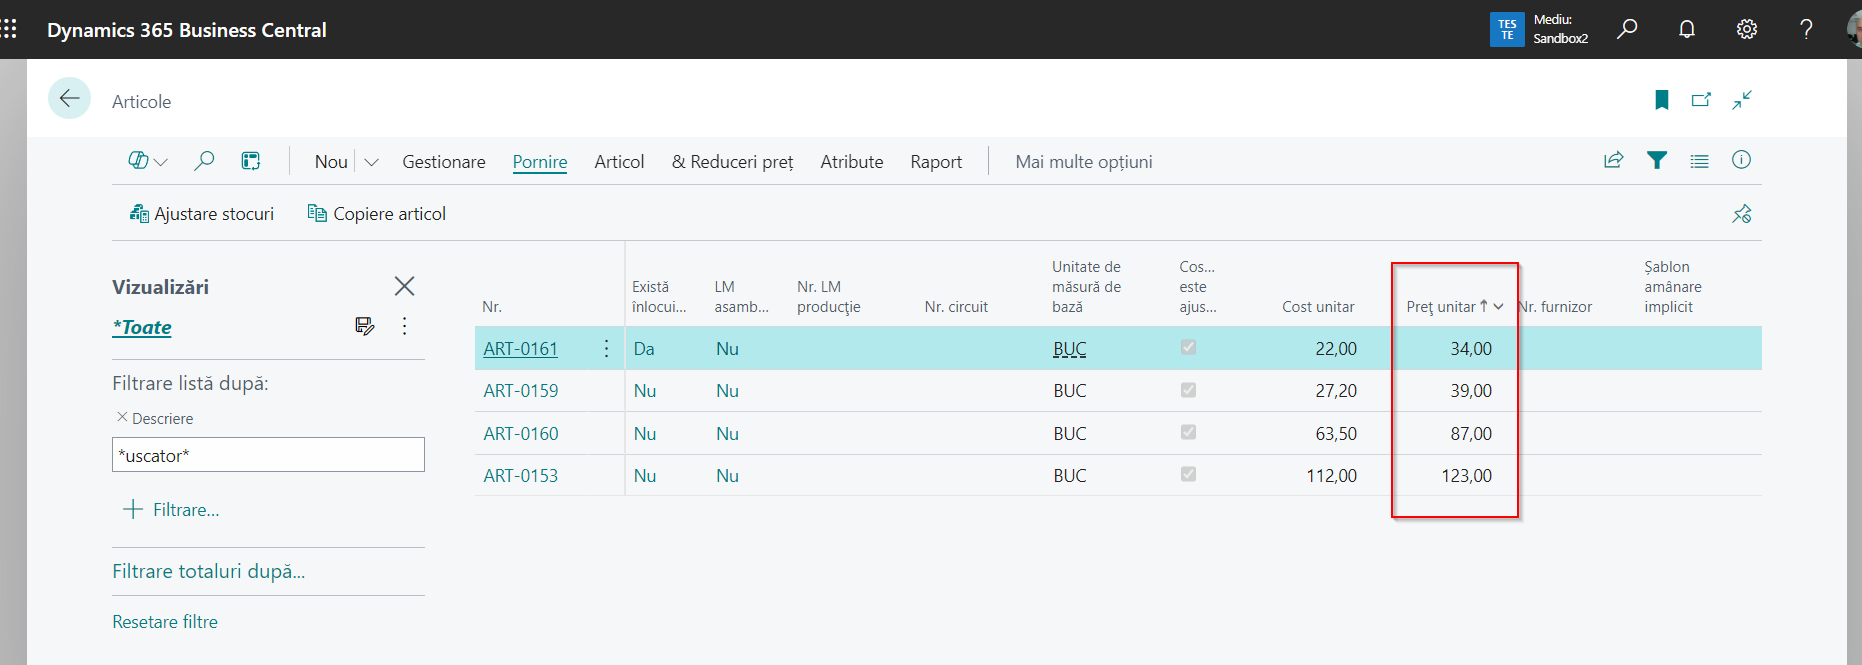This screenshot has width=1862, height=665.
Task: Open the Gestionare menu
Action: 443,162
